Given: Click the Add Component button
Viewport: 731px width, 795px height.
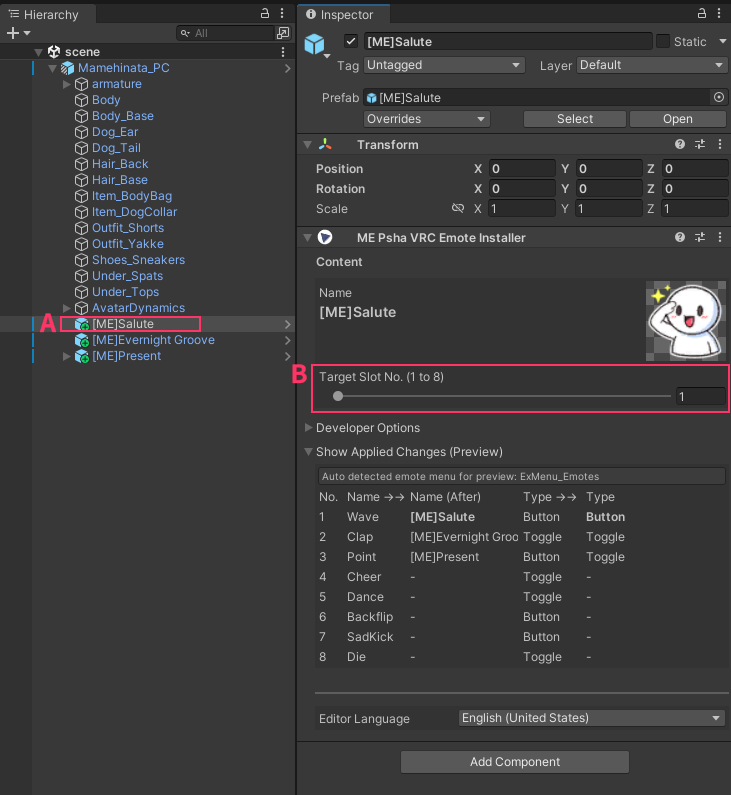Looking at the screenshot, I should tap(514, 762).
